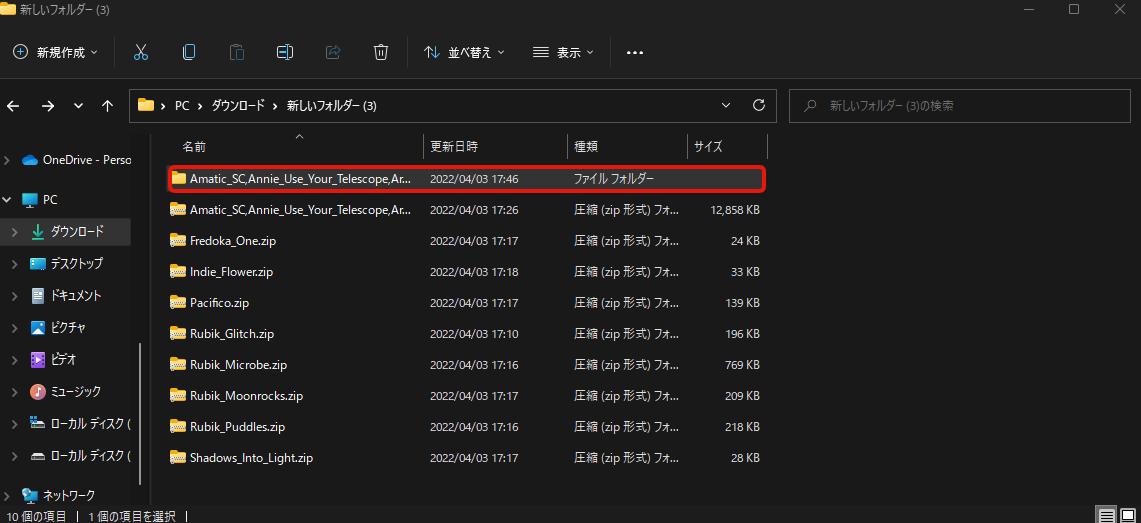Switch to details view in status bar

pyautogui.click(x=1107, y=516)
